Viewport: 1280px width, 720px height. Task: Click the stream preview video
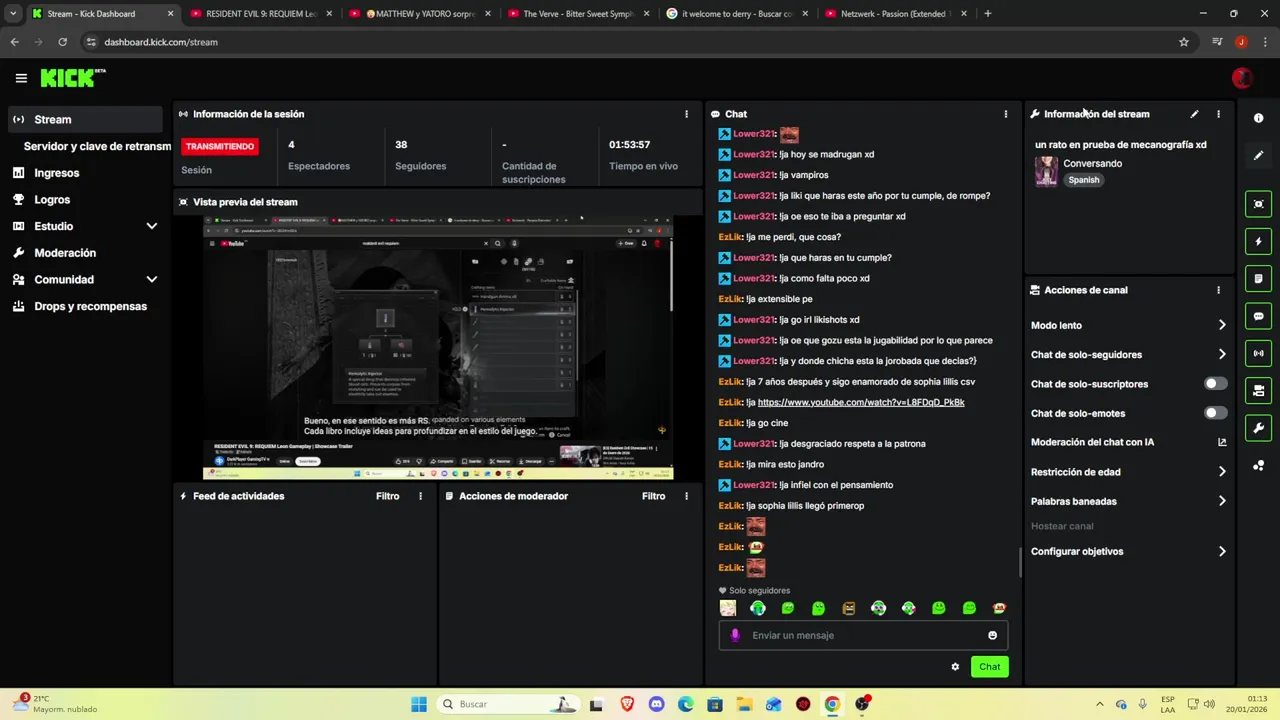coord(438,348)
